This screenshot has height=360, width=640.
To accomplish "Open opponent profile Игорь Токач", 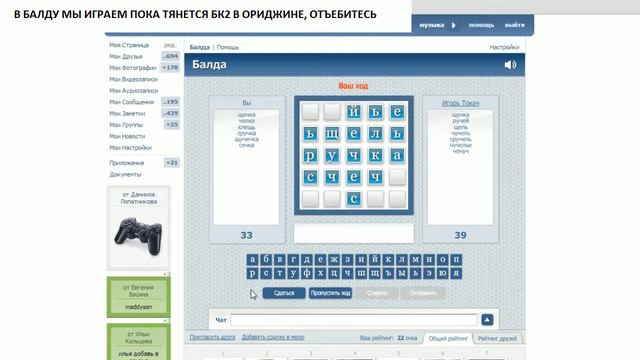I will 460,103.
